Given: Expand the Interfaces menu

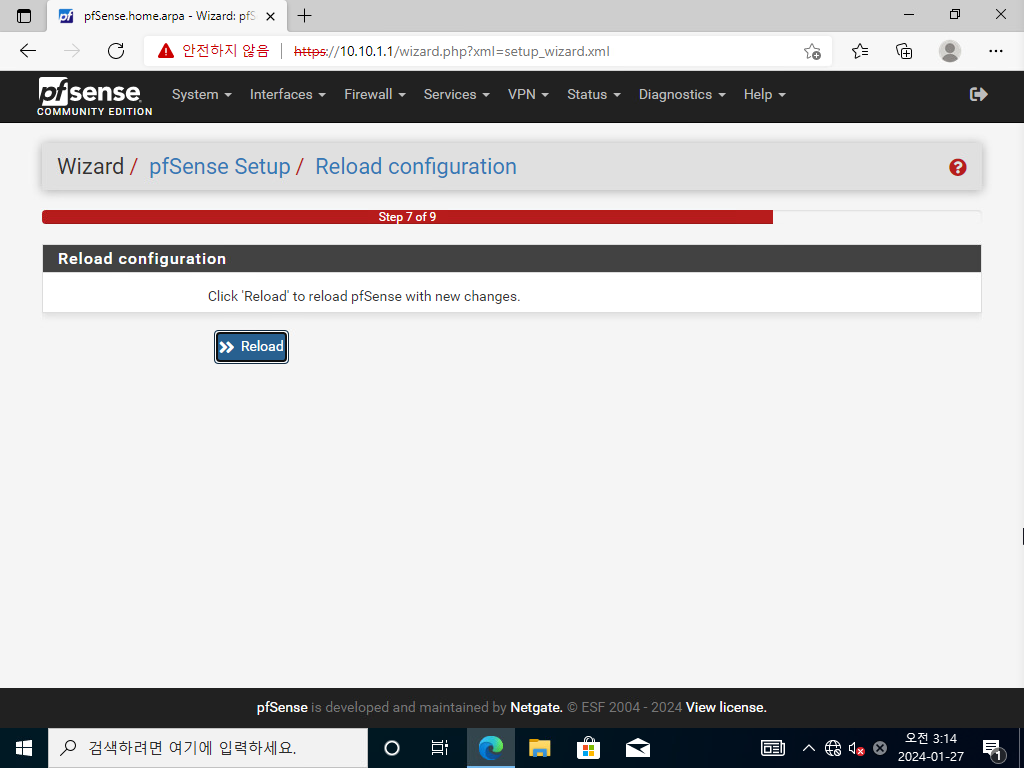Looking at the screenshot, I should click(x=288, y=95).
